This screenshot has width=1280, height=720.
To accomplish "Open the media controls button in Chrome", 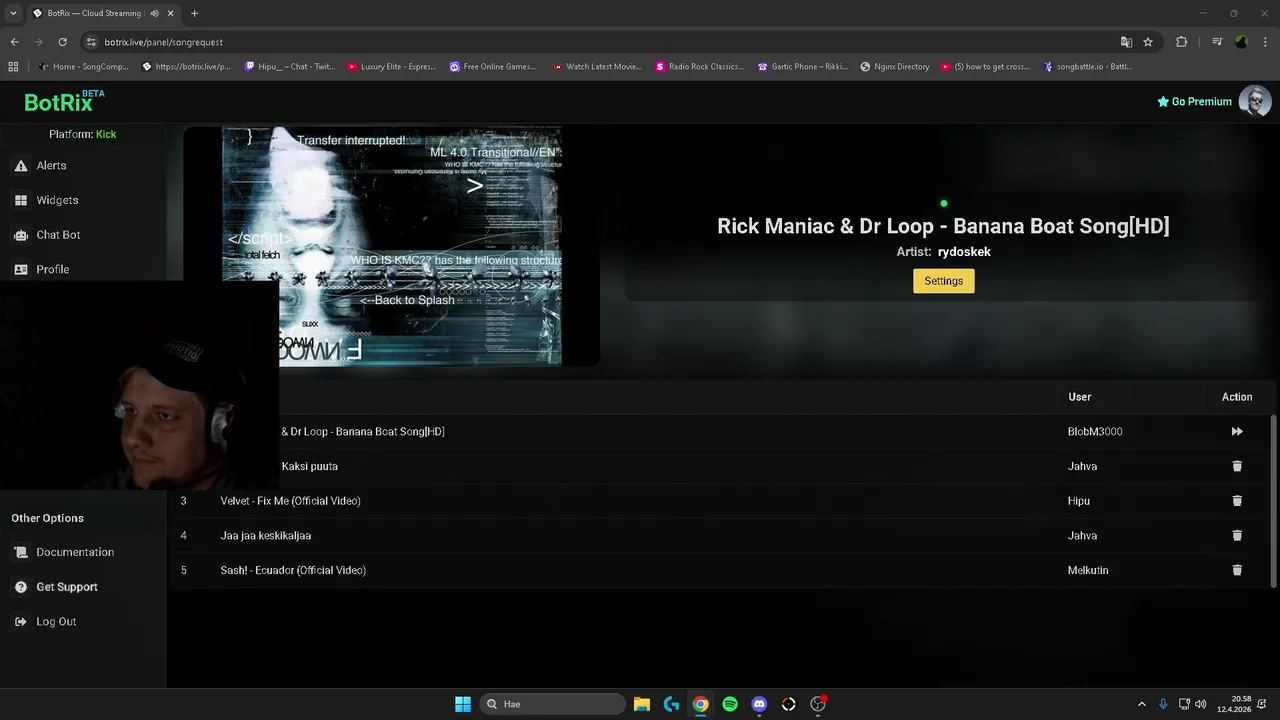I will (x=1217, y=42).
